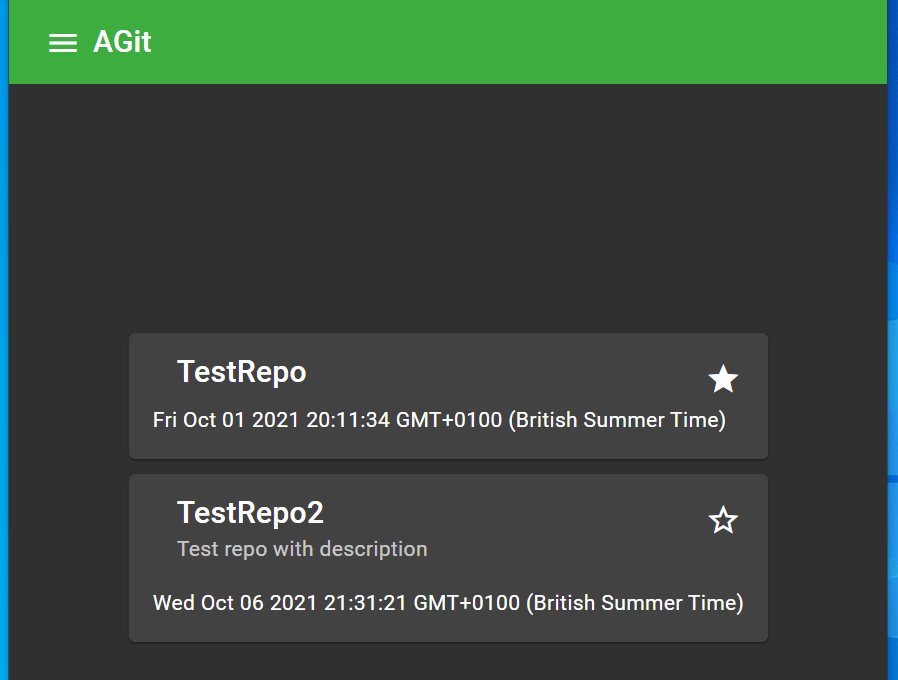
Task: Unfavorite TestRepo using its filled star
Action: (x=723, y=379)
